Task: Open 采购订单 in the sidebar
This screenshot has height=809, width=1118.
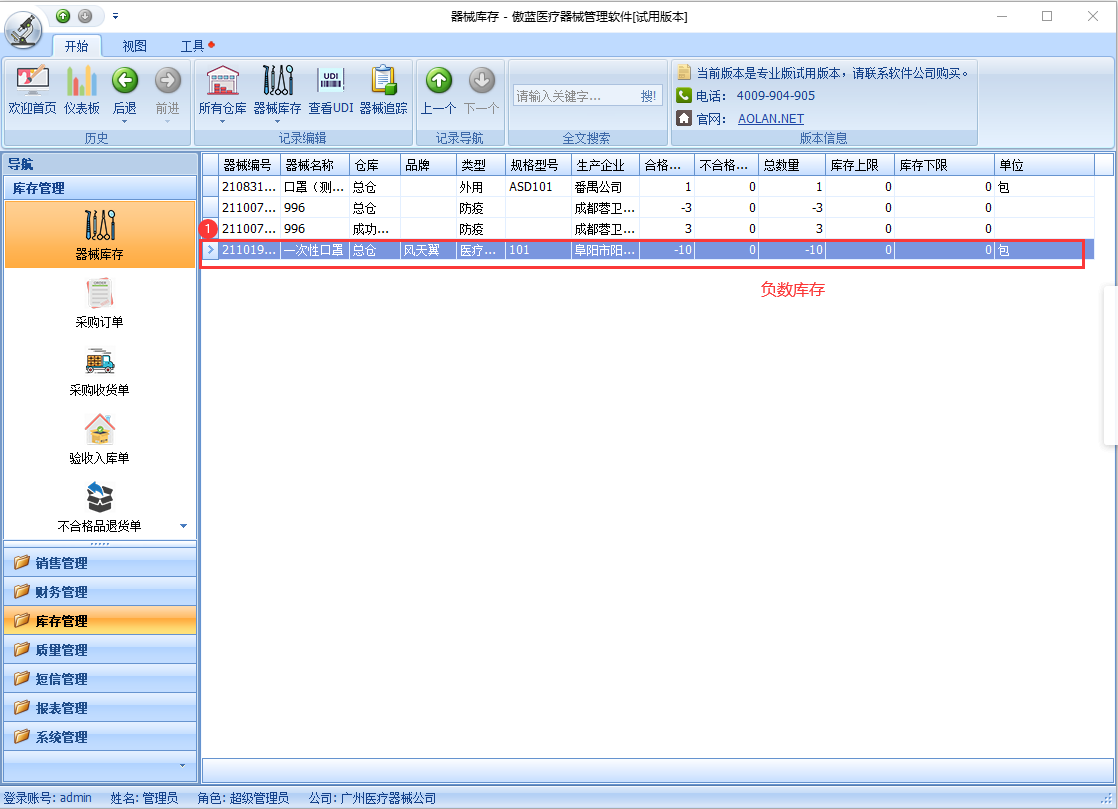Action: coord(100,303)
